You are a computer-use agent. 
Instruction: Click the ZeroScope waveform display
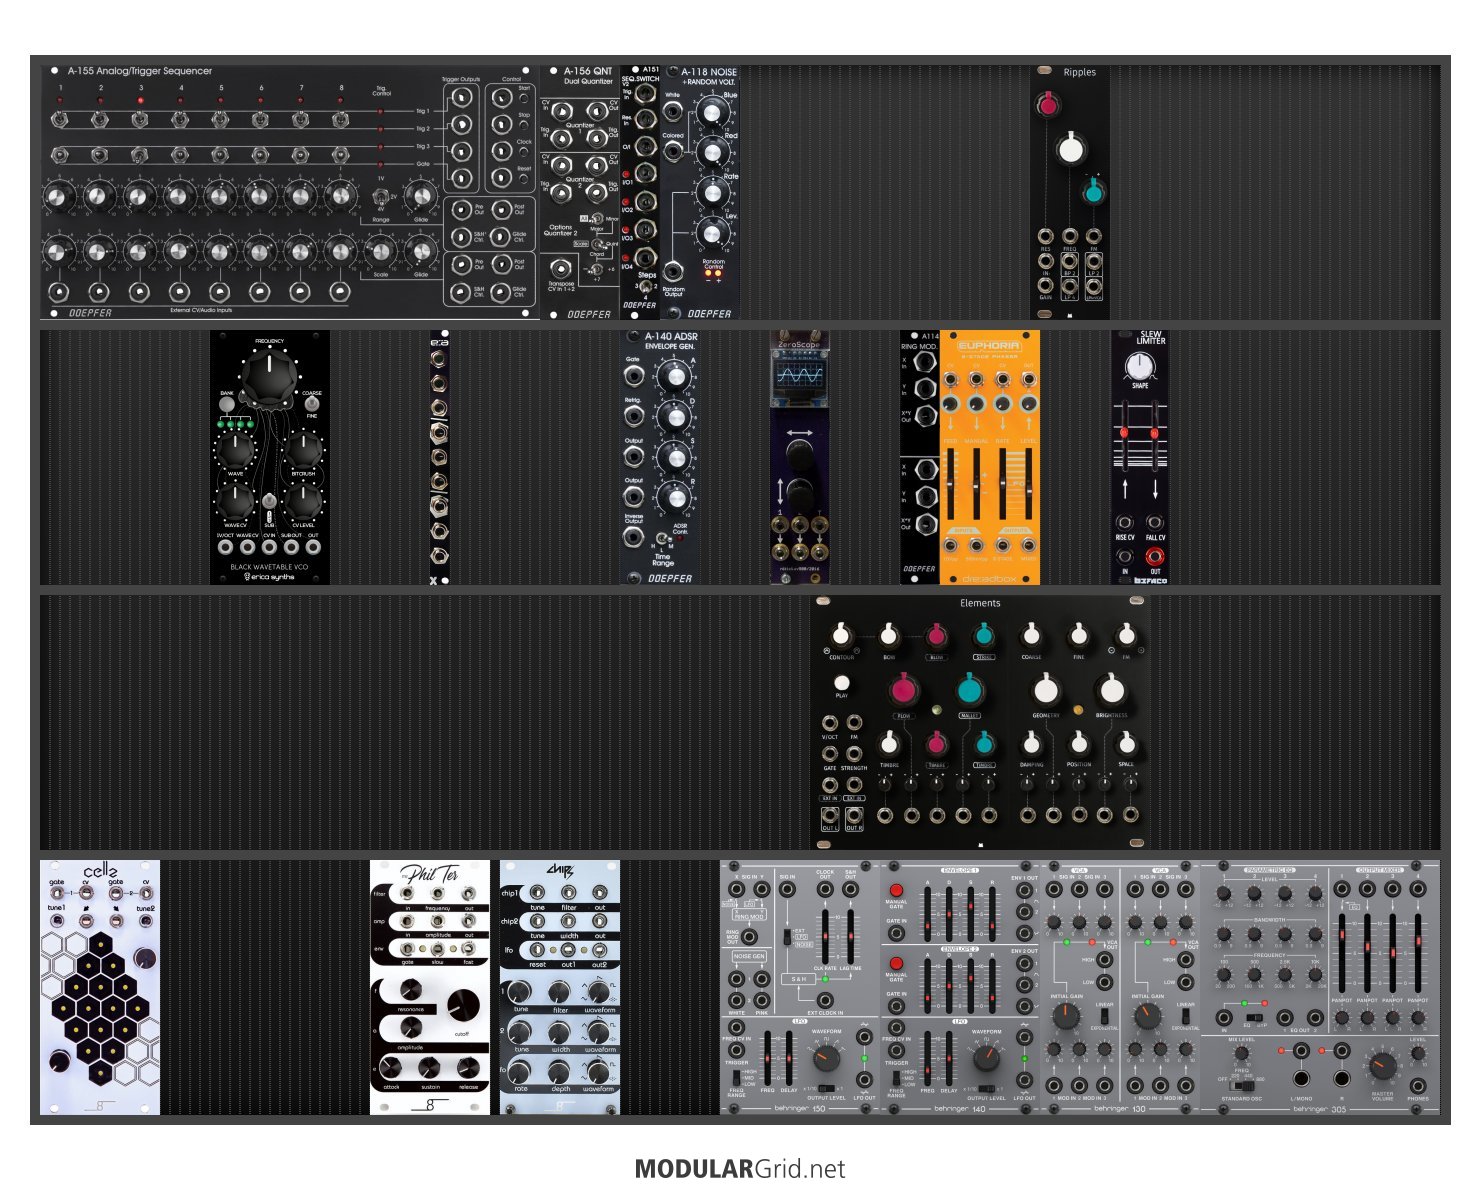click(x=799, y=377)
